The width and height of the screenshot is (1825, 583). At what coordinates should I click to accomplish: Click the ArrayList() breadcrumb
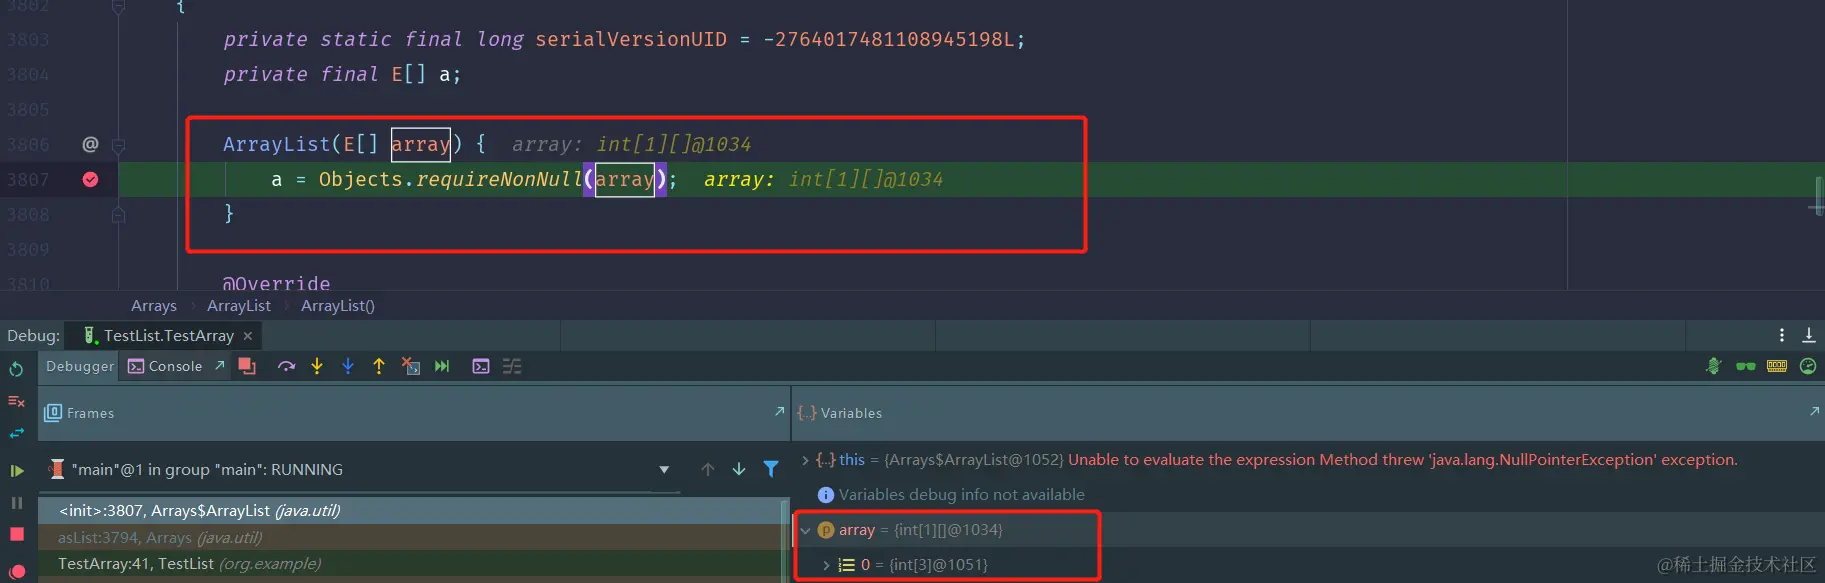pos(338,306)
